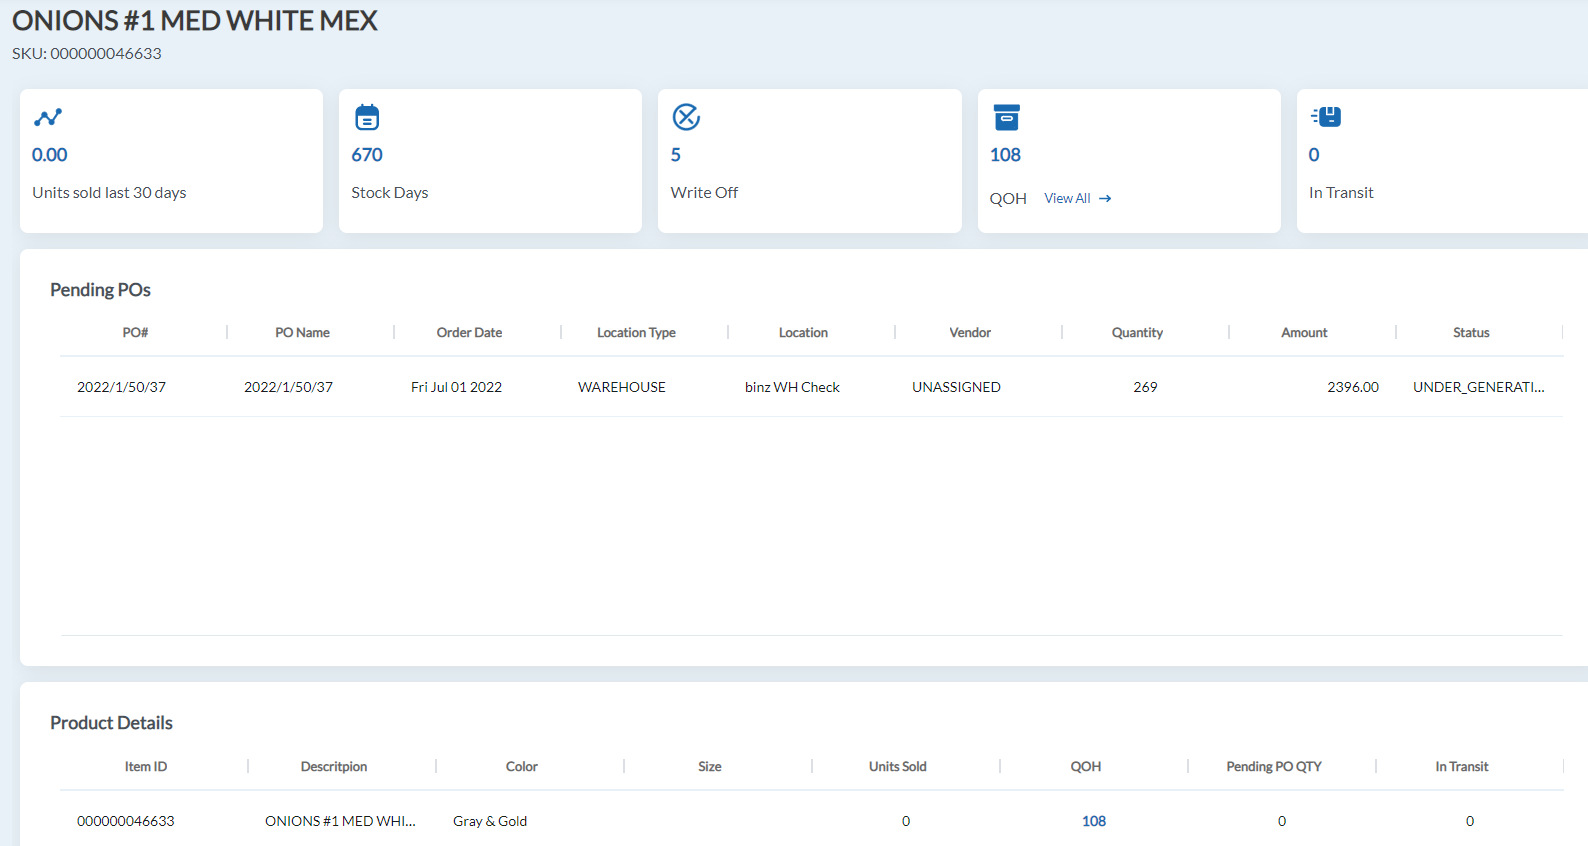This screenshot has height=846, width=1588.
Task: Click the 670 stock days value
Action: pos(367,155)
